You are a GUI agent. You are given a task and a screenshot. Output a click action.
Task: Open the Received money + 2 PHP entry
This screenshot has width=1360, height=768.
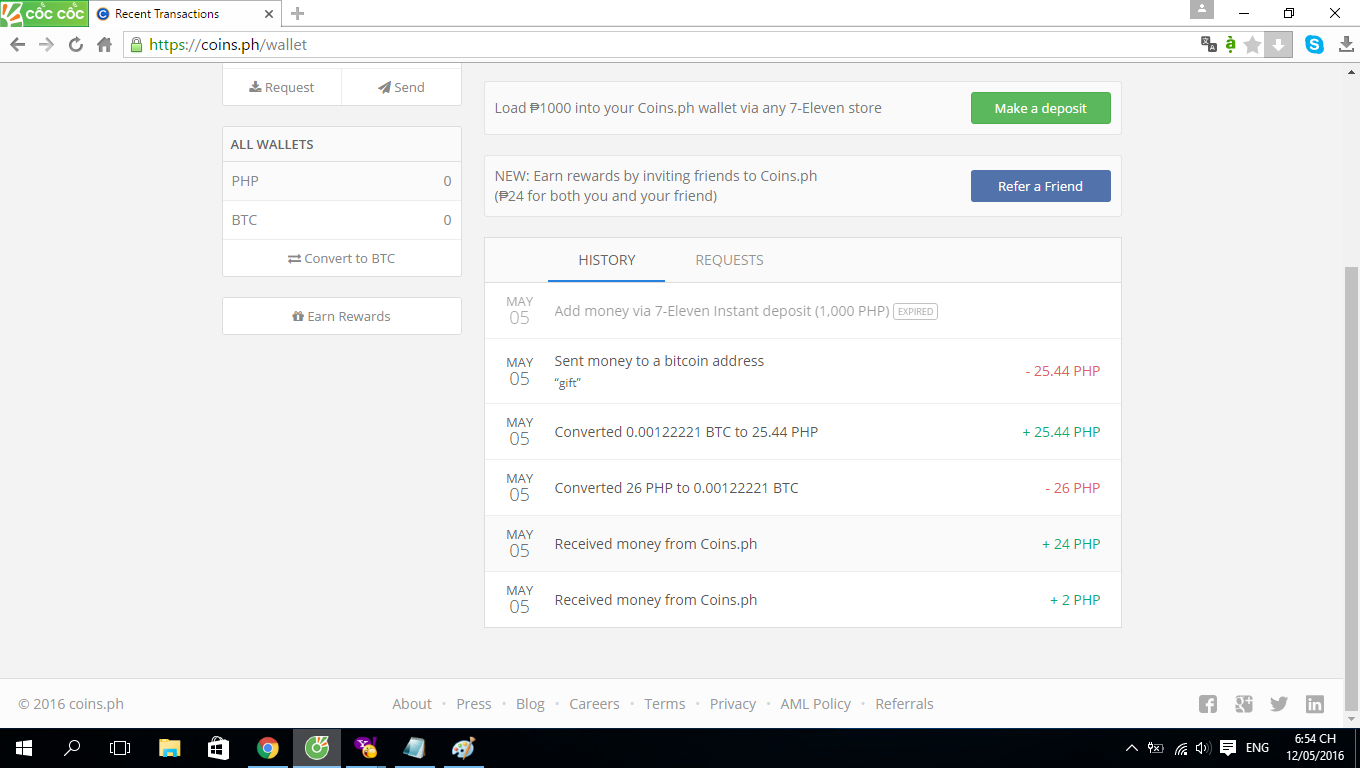pyautogui.click(x=803, y=600)
